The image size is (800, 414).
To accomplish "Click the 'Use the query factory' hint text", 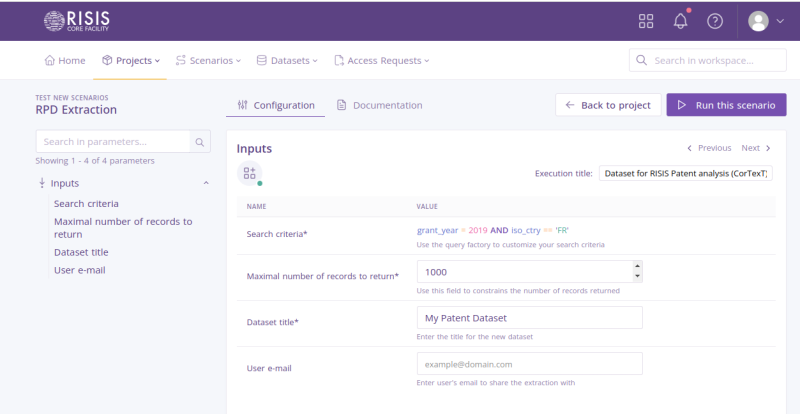I will point(511,245).
